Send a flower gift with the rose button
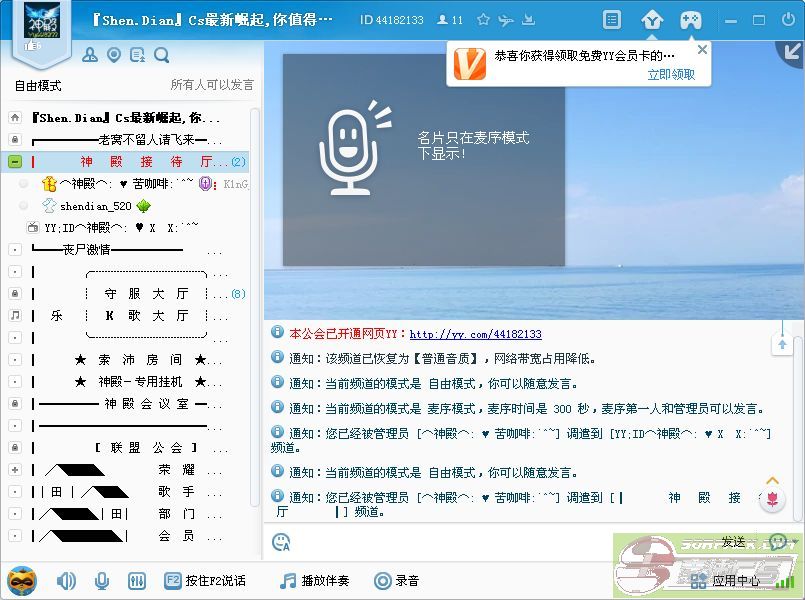Screen dimensions: 805x600 point(772,500)
